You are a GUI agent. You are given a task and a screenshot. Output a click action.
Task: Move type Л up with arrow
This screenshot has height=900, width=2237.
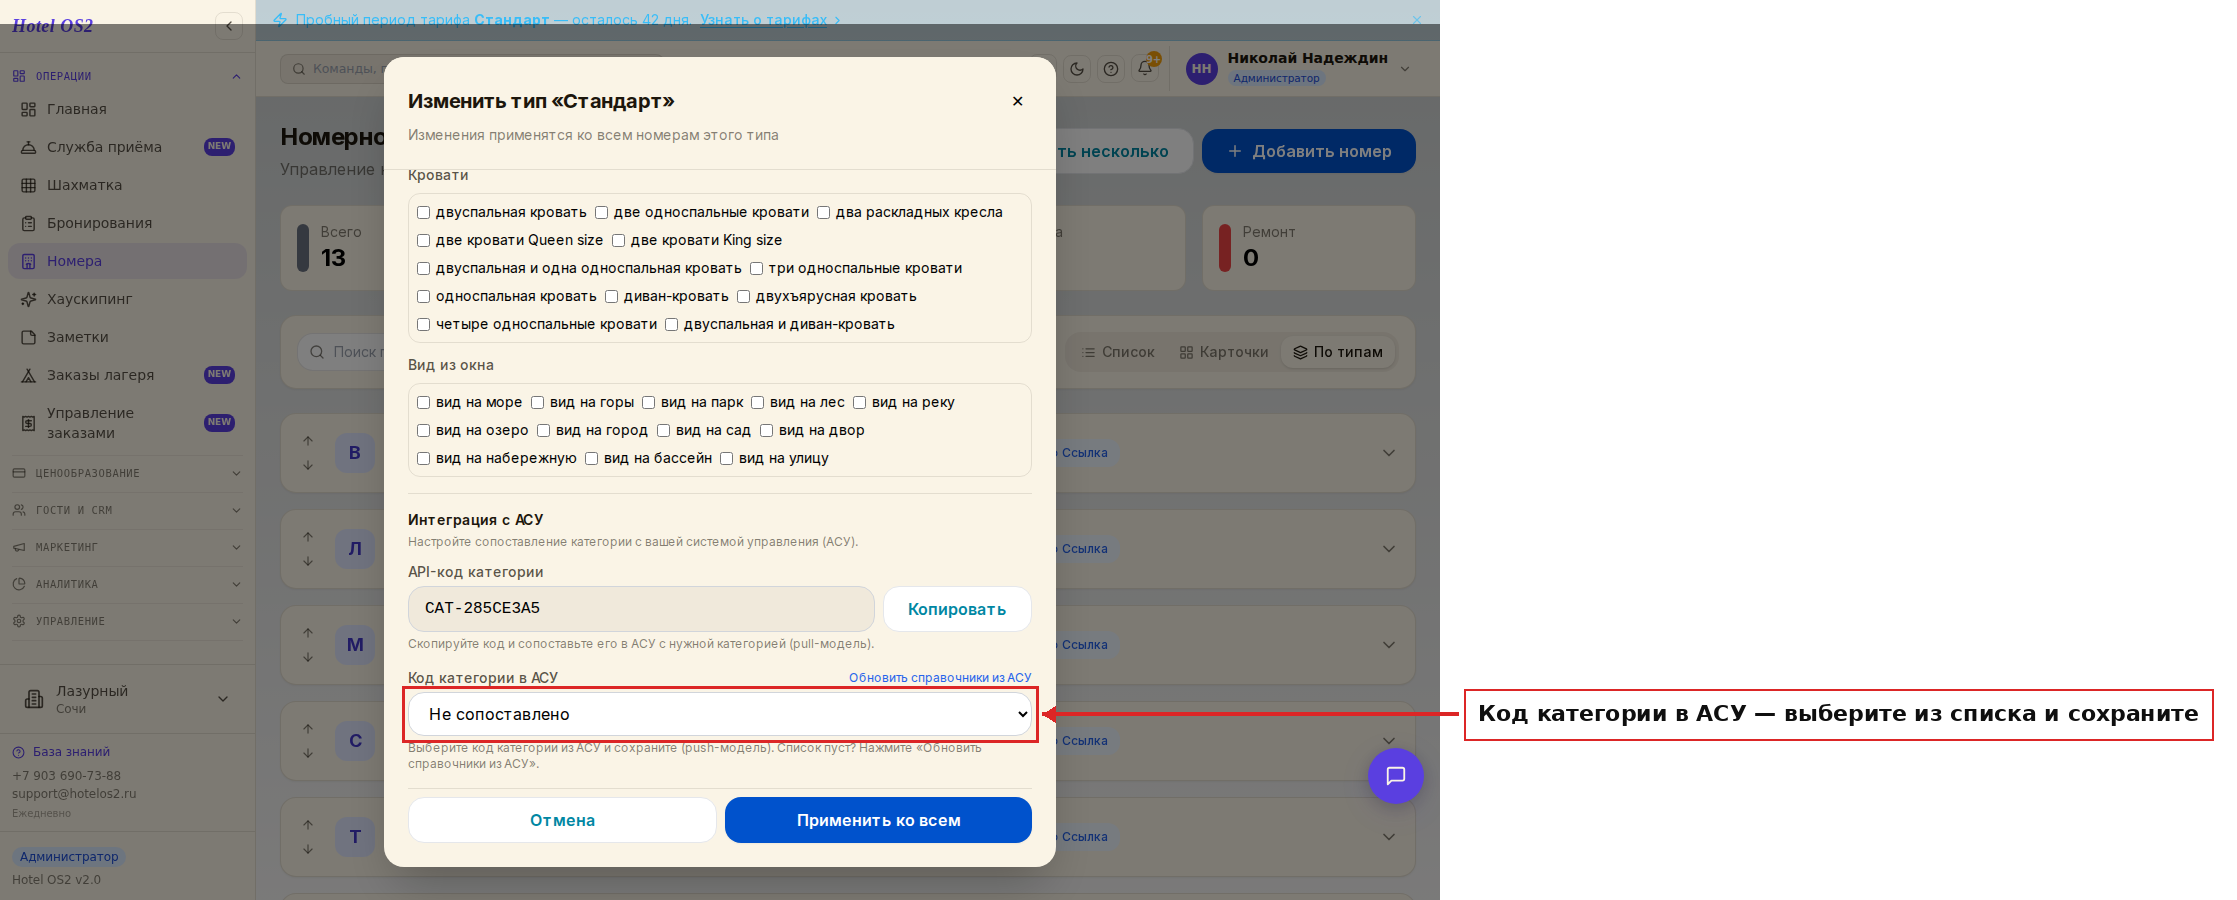pos(308,537)
